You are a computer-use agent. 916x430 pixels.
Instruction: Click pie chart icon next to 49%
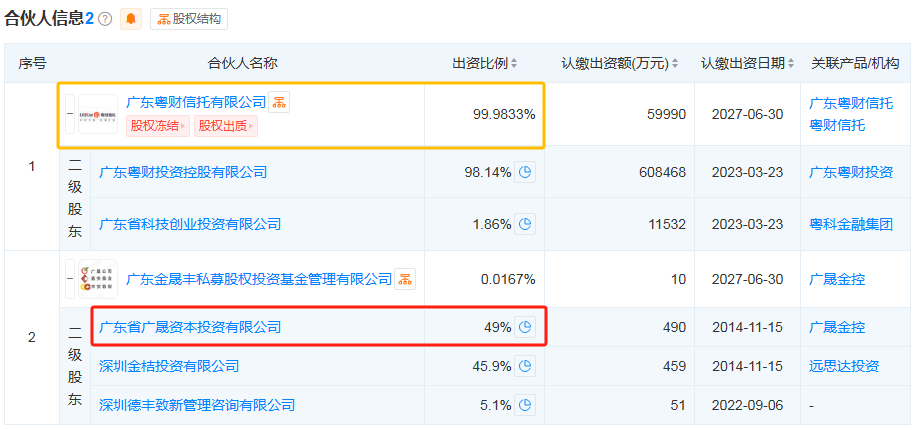(x=526, y=327)
